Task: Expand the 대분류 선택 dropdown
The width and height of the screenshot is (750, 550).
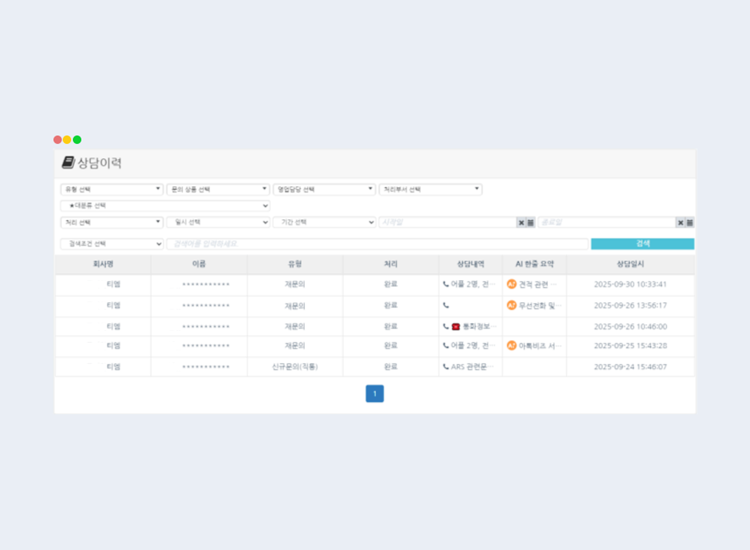Action: (x=165, y=206)
